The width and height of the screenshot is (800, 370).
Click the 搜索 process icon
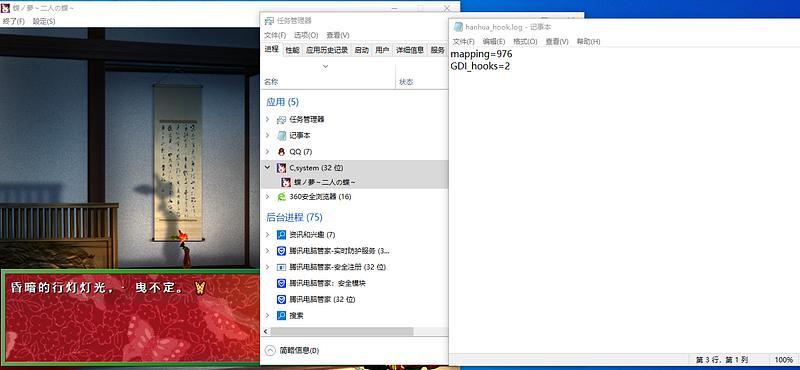281,315
